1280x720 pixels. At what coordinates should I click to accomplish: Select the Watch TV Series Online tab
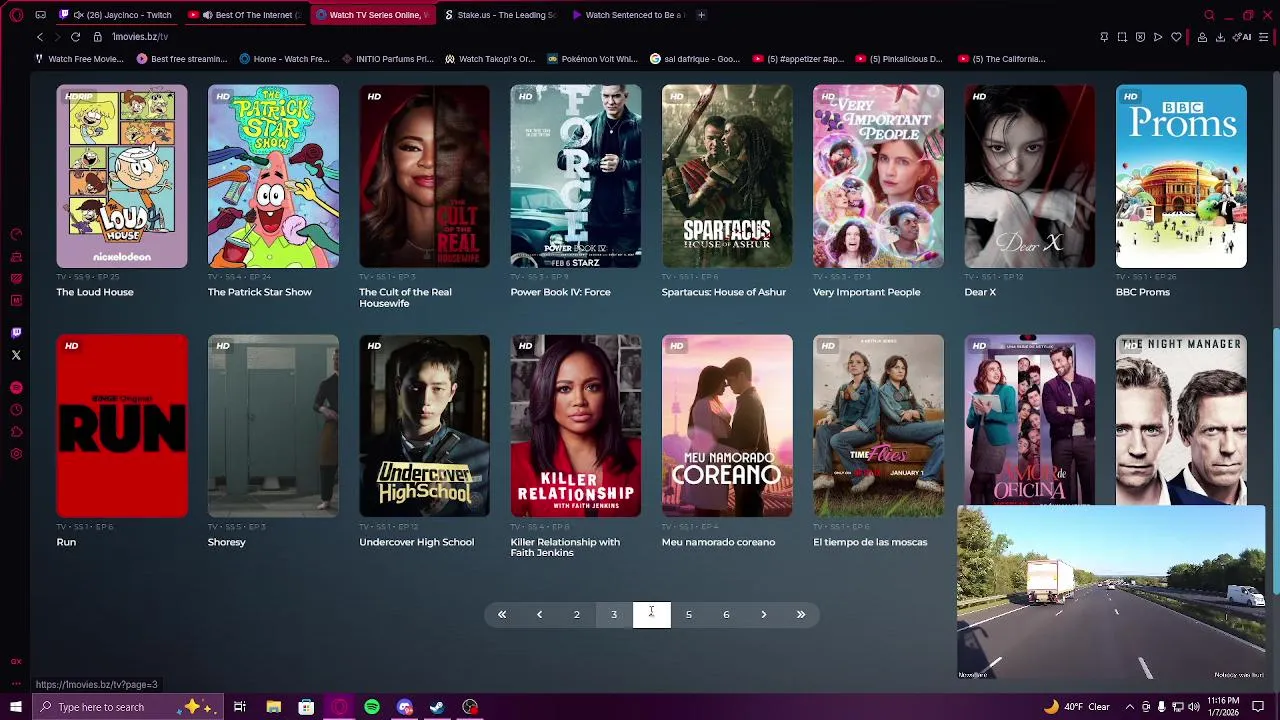point(373,15)
